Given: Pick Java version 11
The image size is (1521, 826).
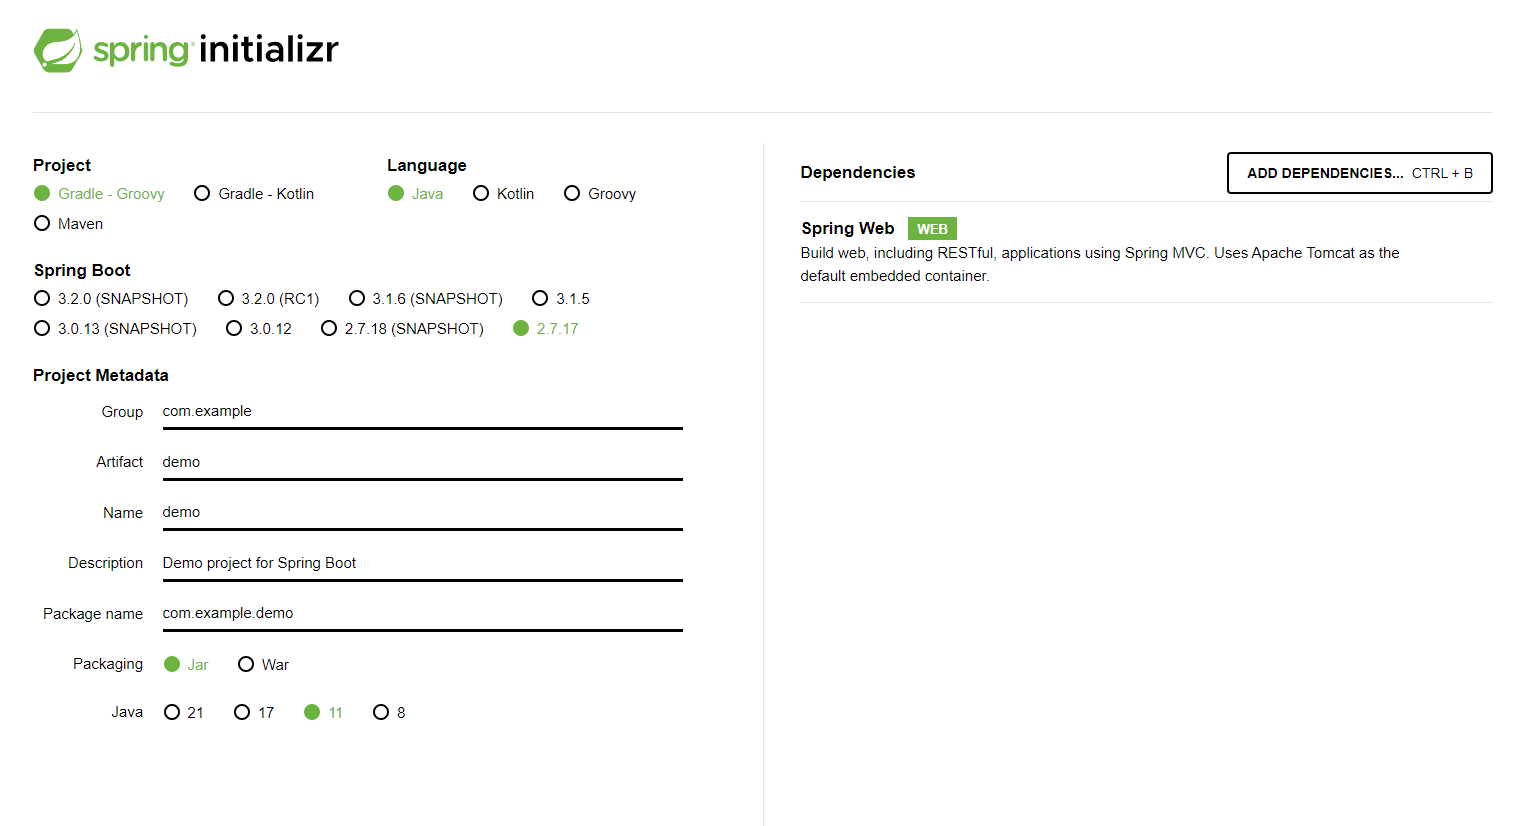Looking at the screenshot, I should coord(324,713).
